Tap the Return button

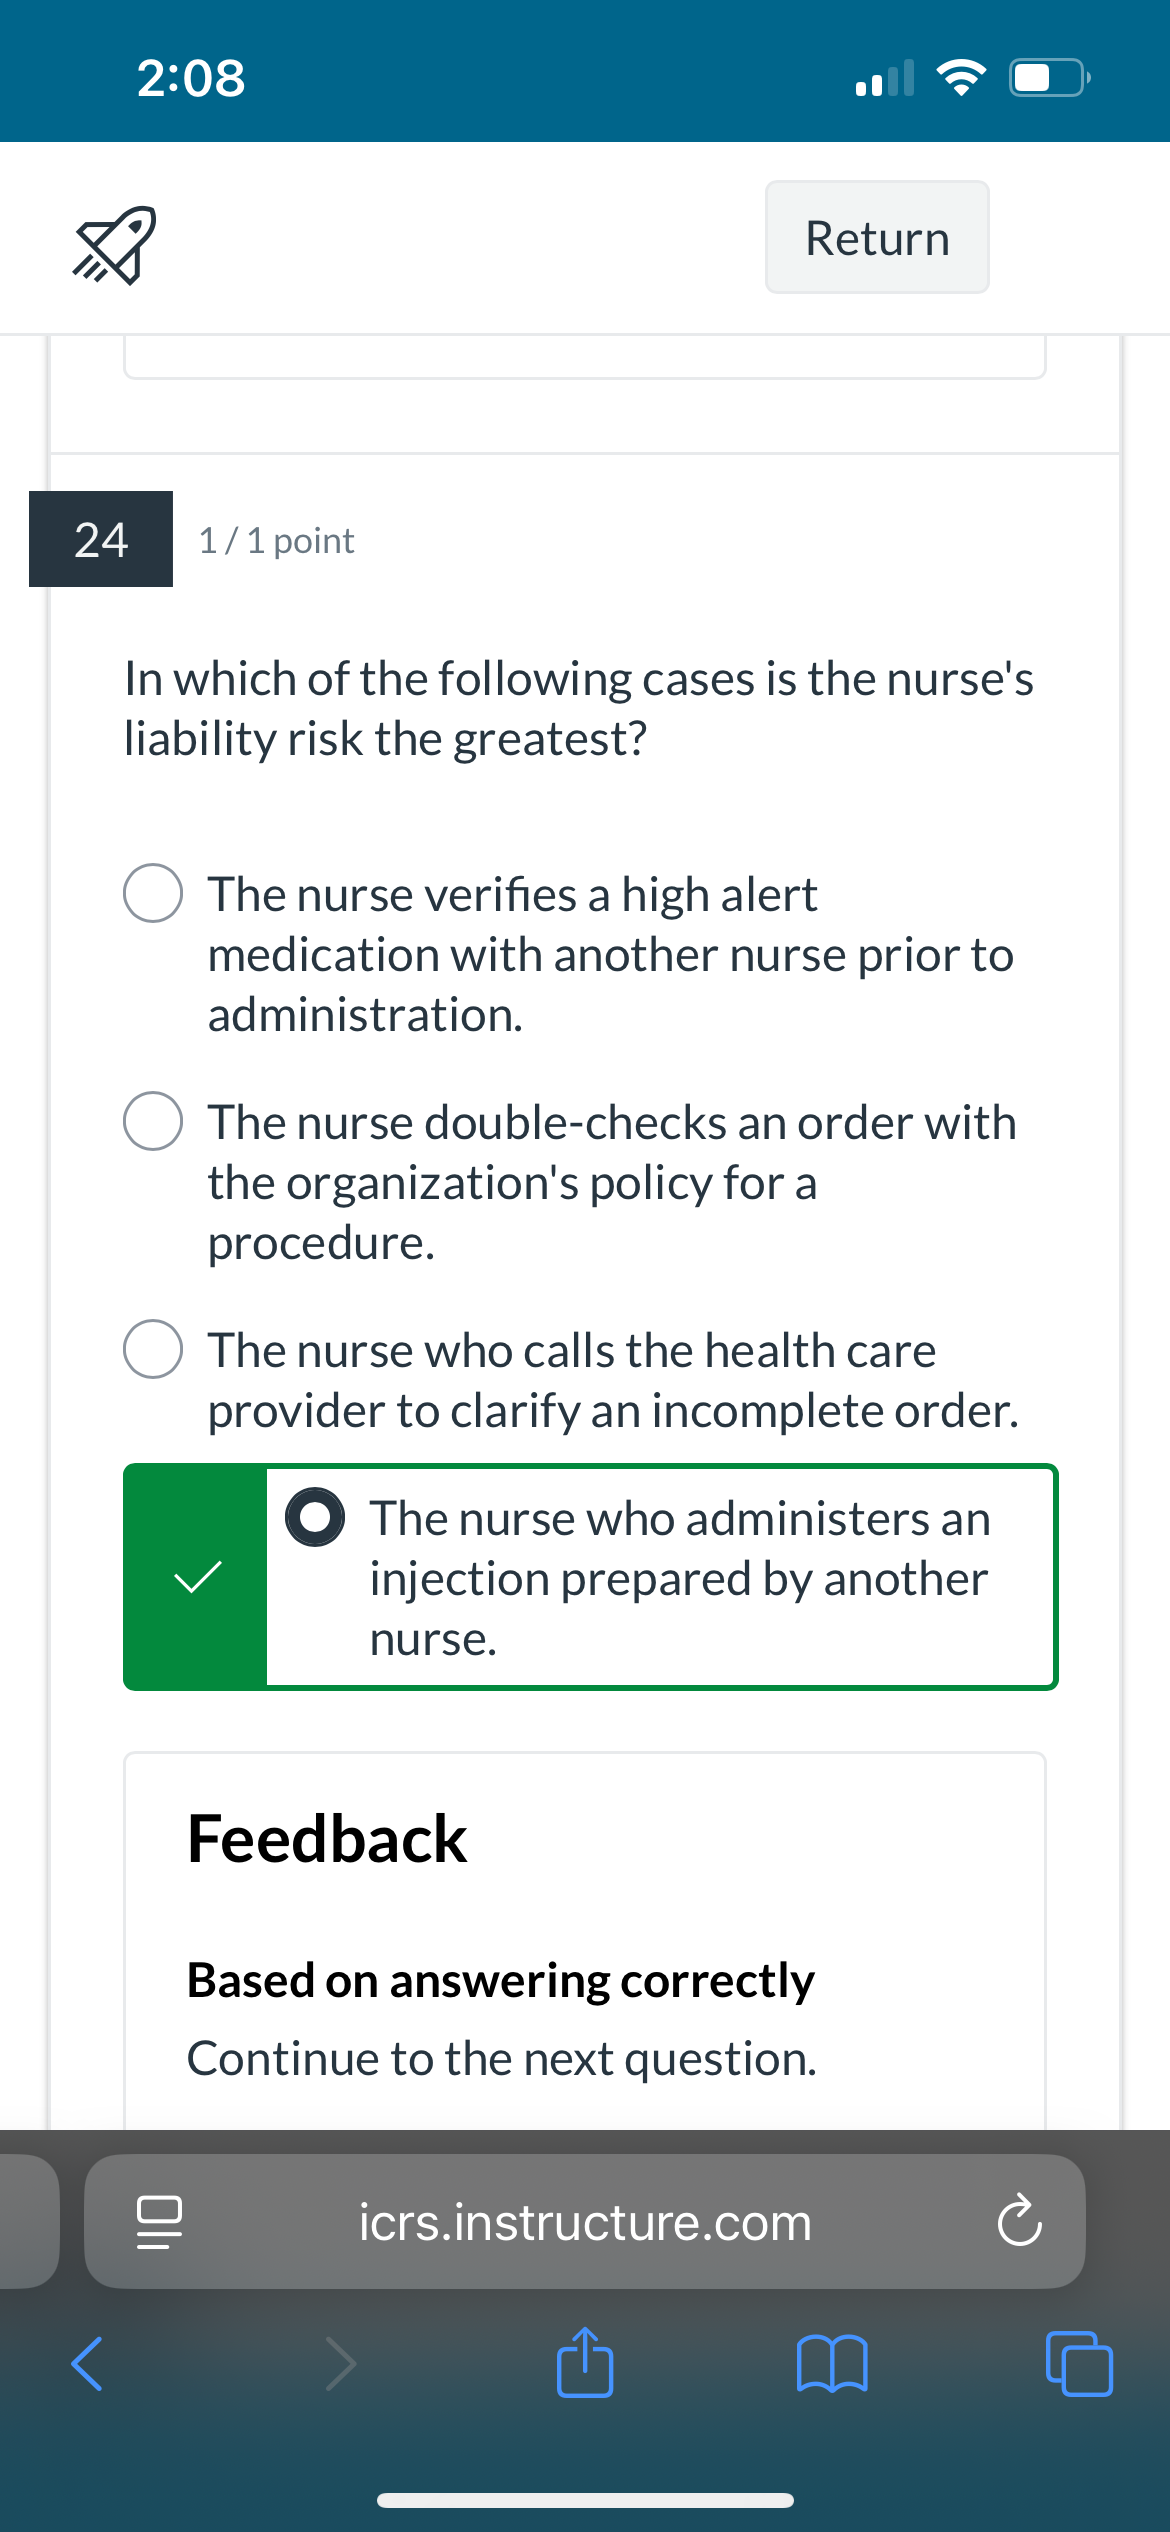pyautogui.click(x=877, y=238)
